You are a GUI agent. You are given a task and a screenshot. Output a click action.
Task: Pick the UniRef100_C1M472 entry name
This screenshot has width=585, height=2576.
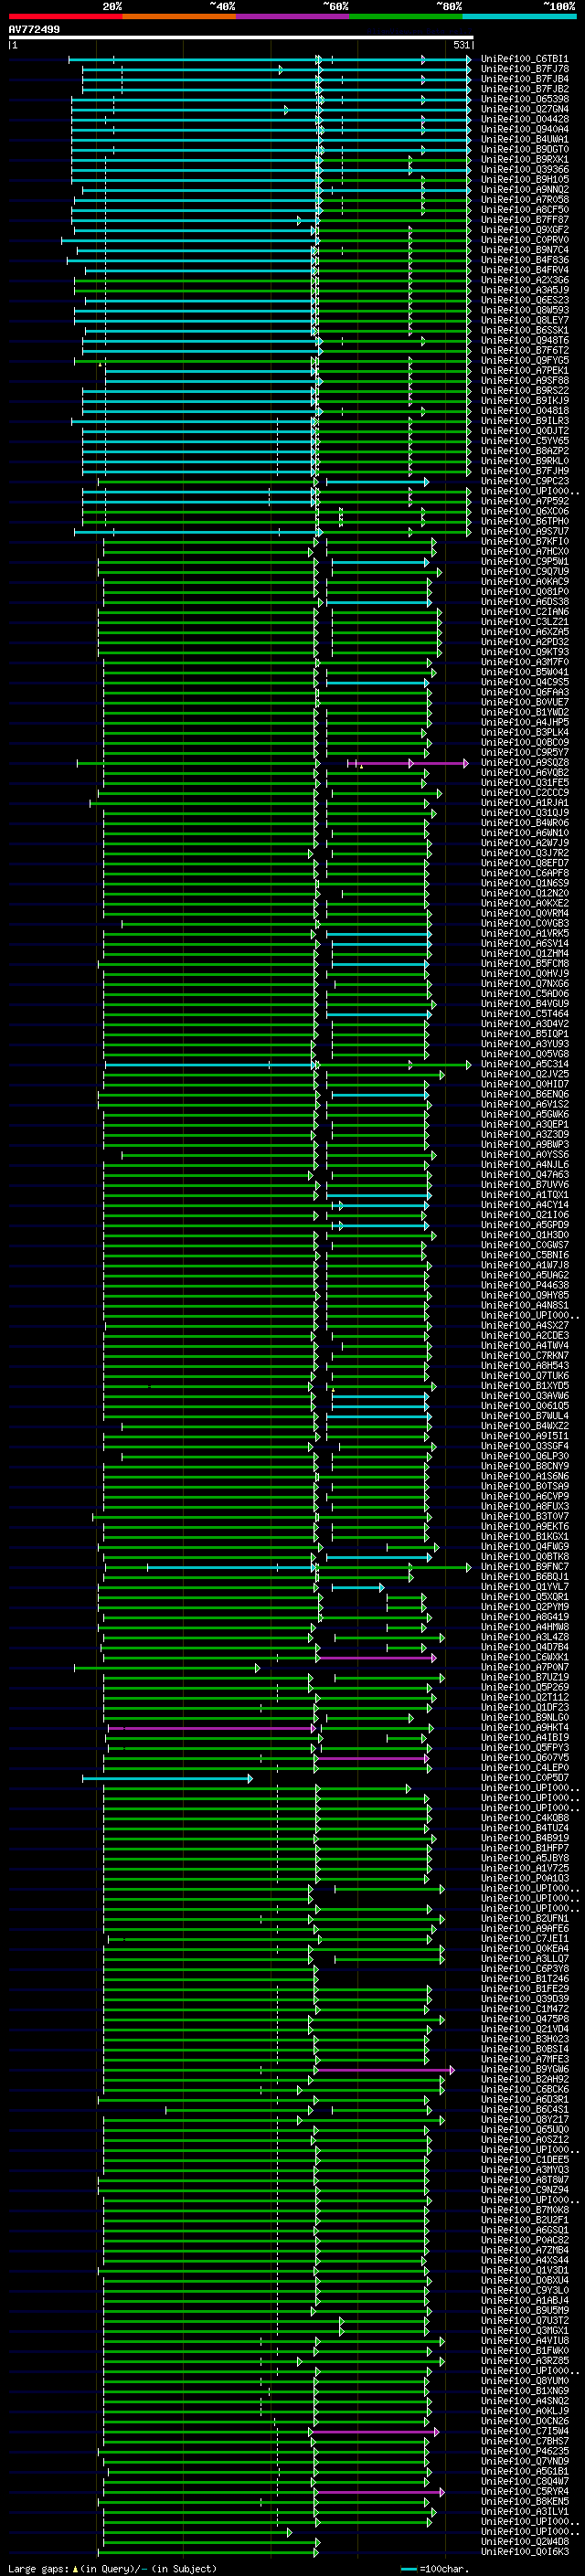[525, 2009]
